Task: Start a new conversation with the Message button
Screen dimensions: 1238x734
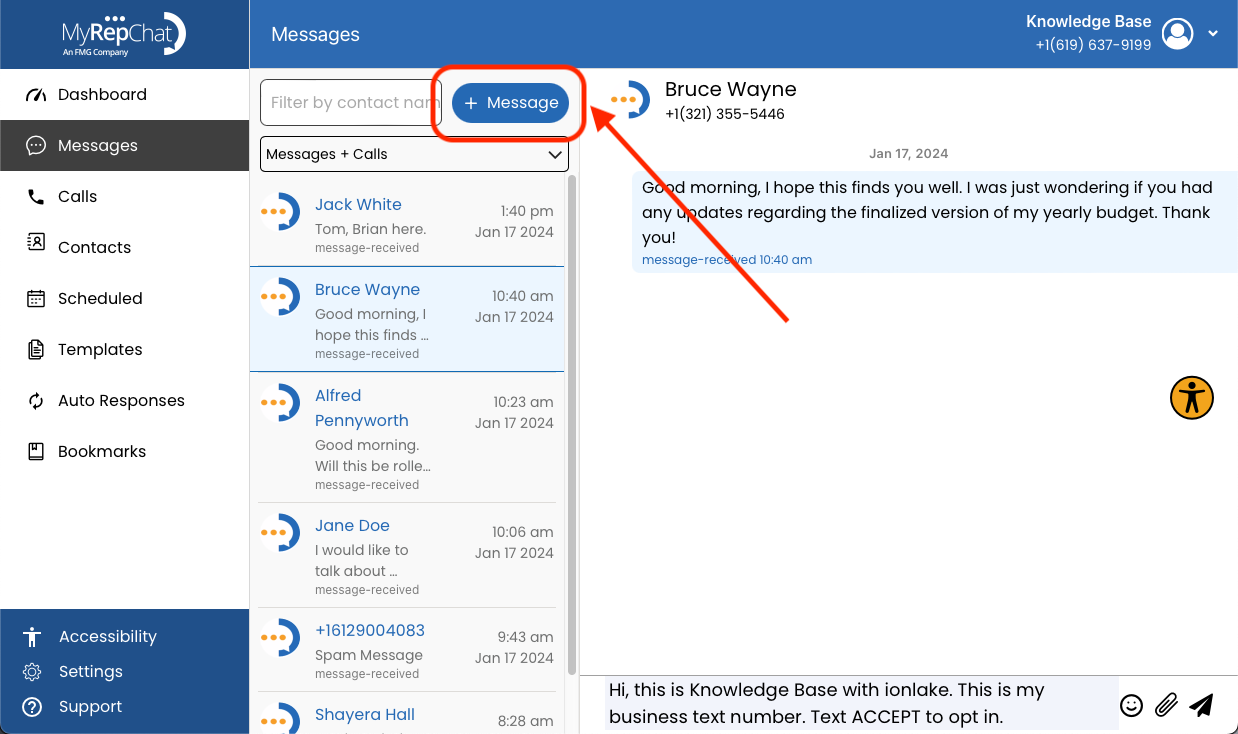Action: point(510,102)
